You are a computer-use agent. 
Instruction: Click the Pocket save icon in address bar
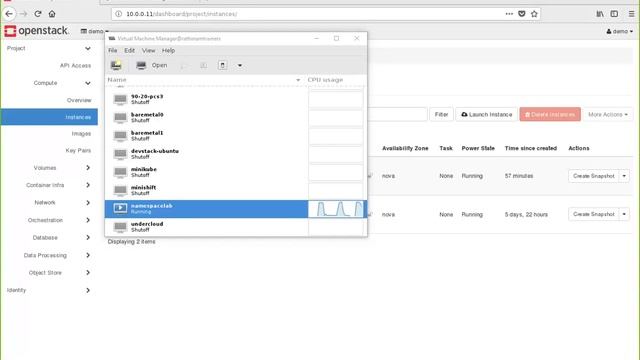pos(522,14)
